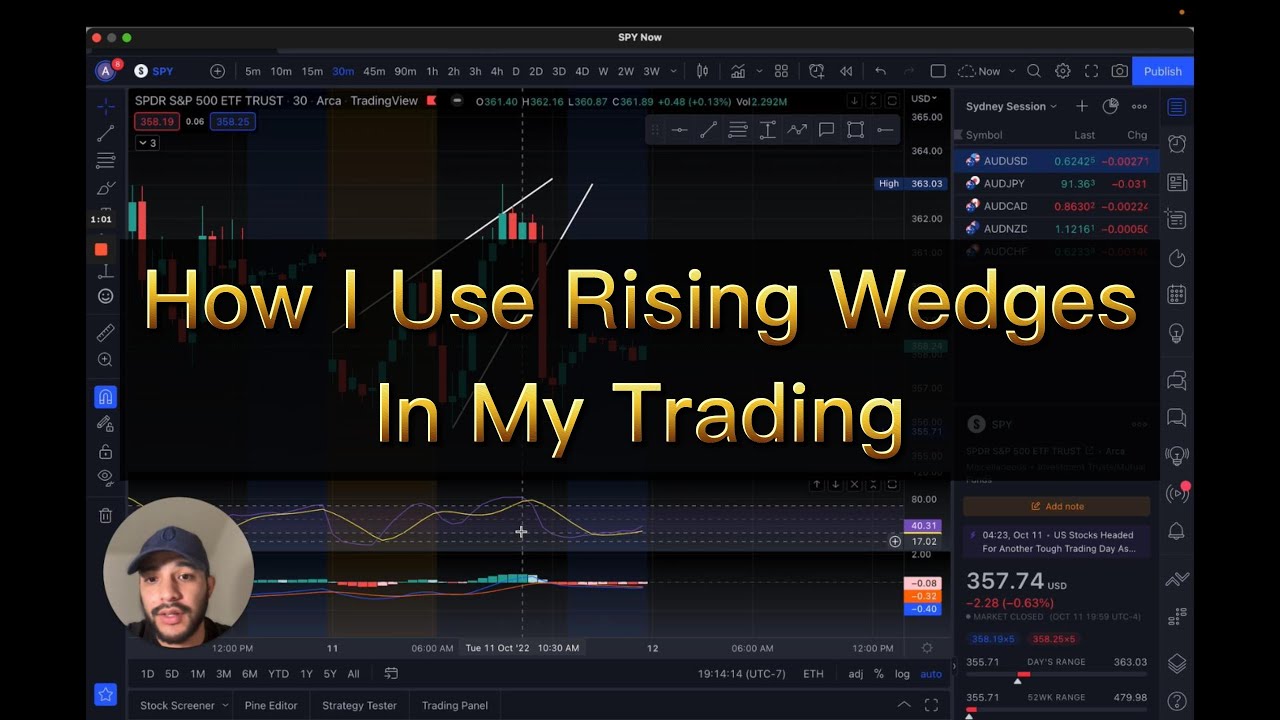The width and height of the screenshot is (1280, 720).
Task: Click the create alert clock icon
Action: (817, 71)
